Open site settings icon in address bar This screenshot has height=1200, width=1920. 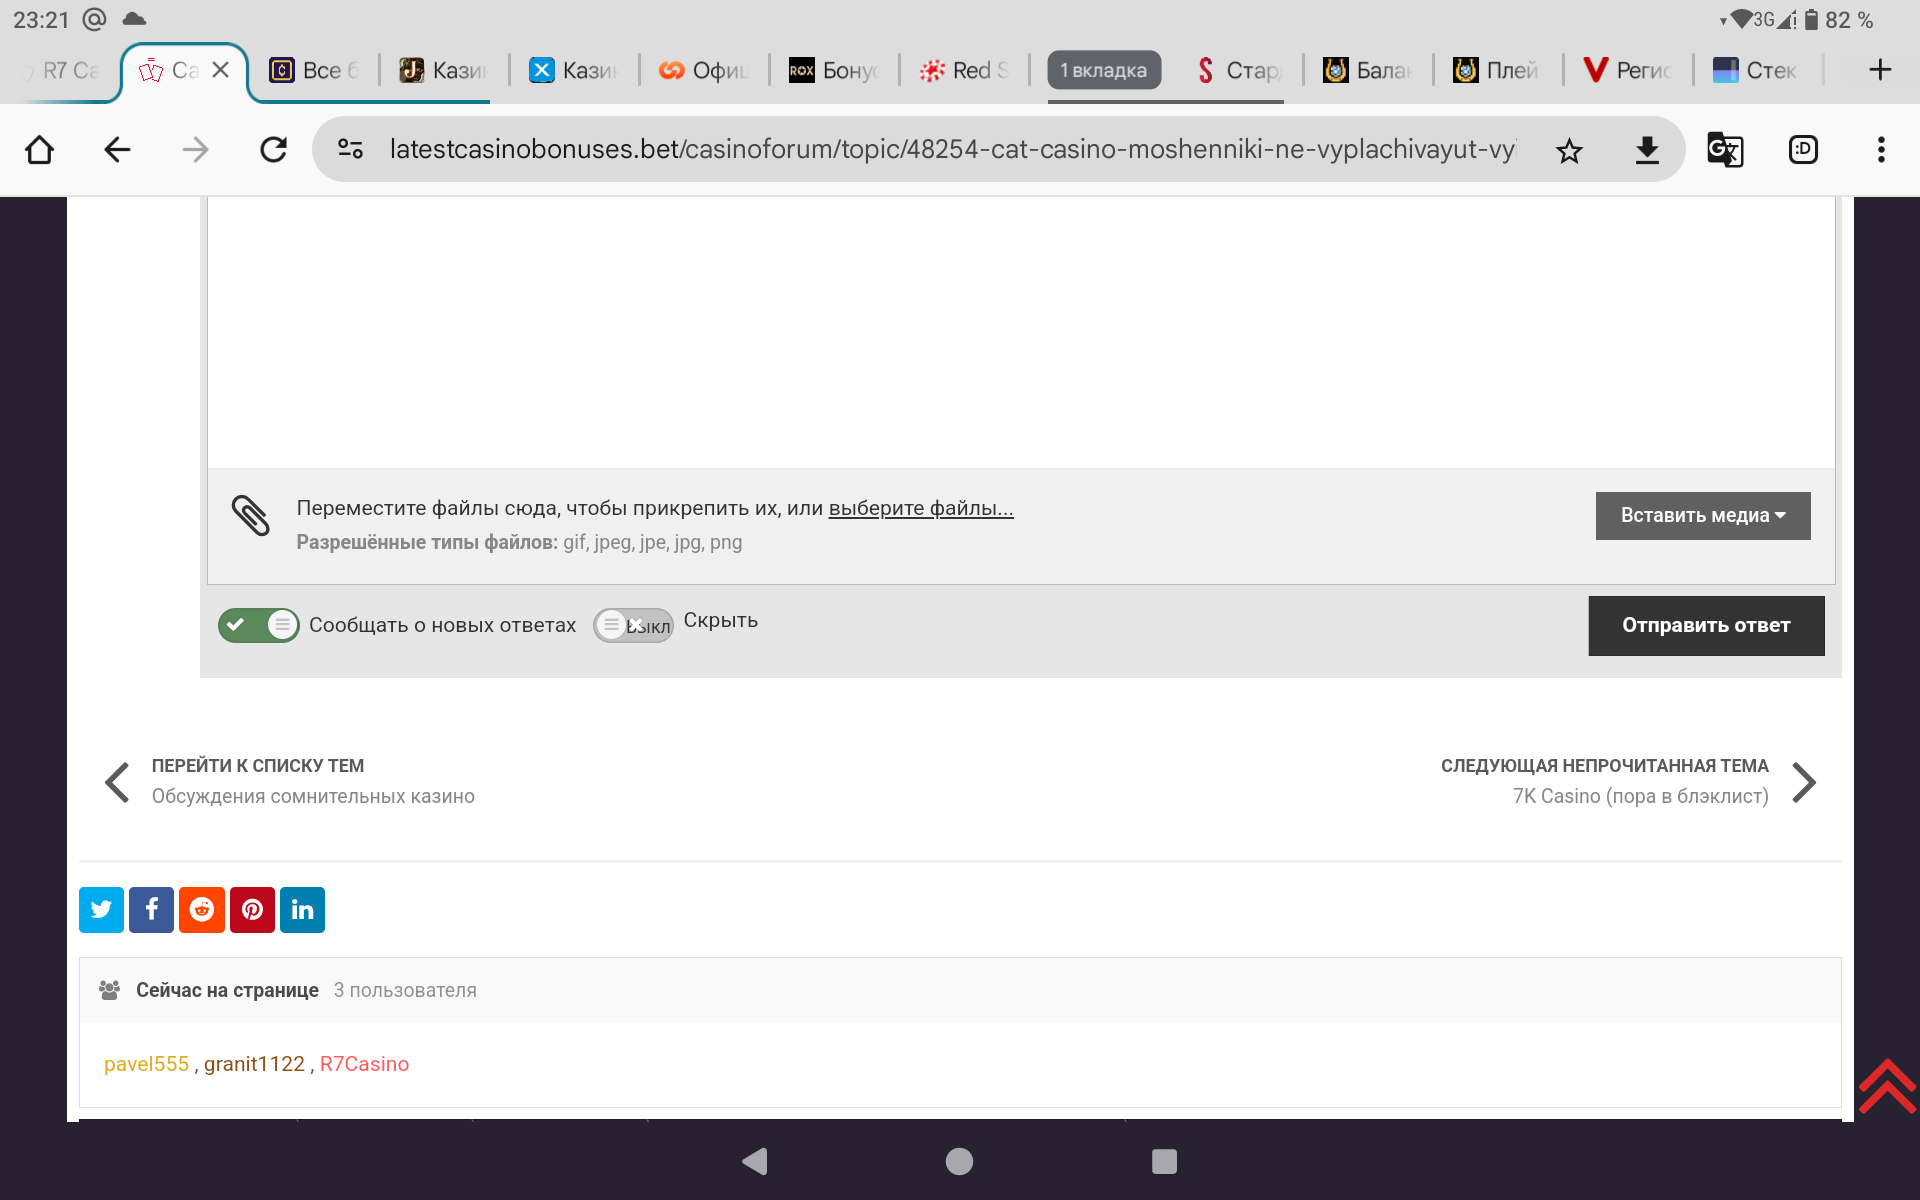350,150
